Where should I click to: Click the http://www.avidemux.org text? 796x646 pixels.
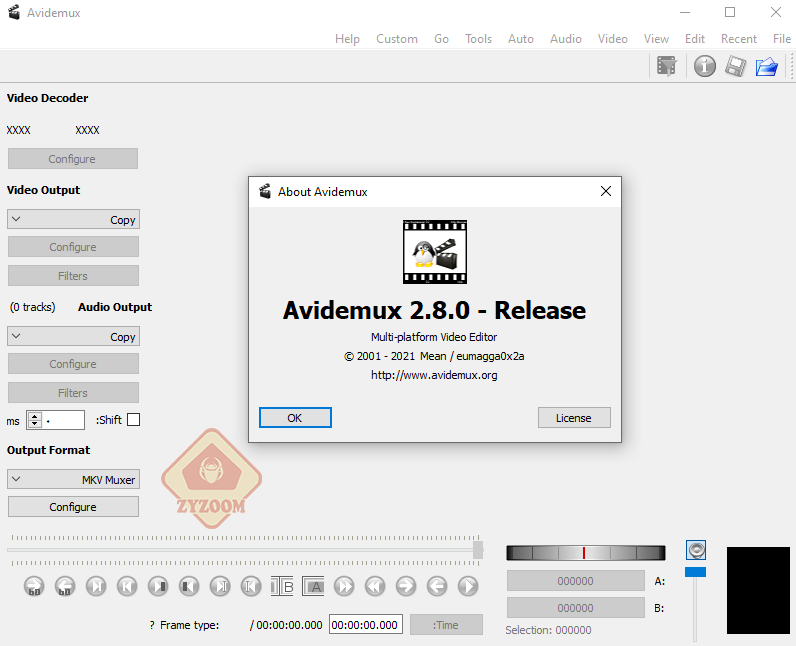435,376
